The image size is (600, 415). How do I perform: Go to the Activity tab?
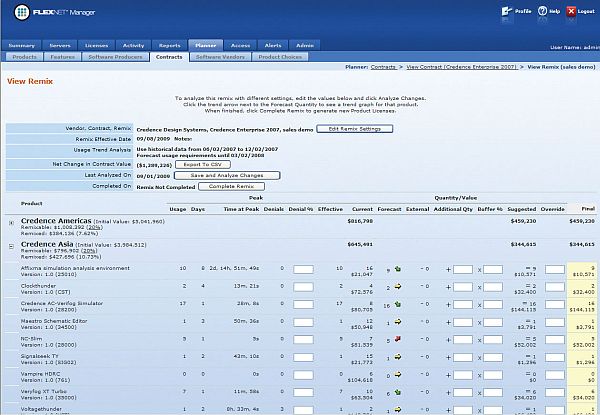[133, 46]
